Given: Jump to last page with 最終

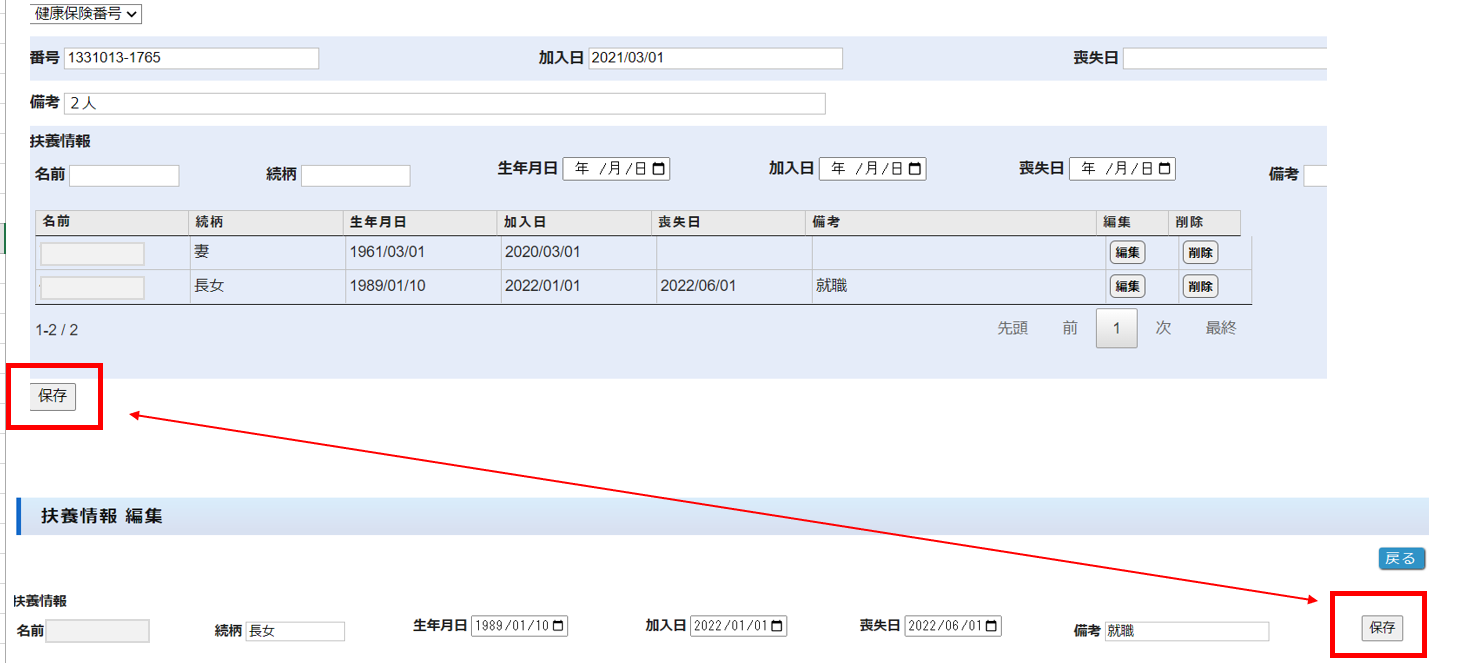Looking at the screenshot, I should click(1220, 328).
